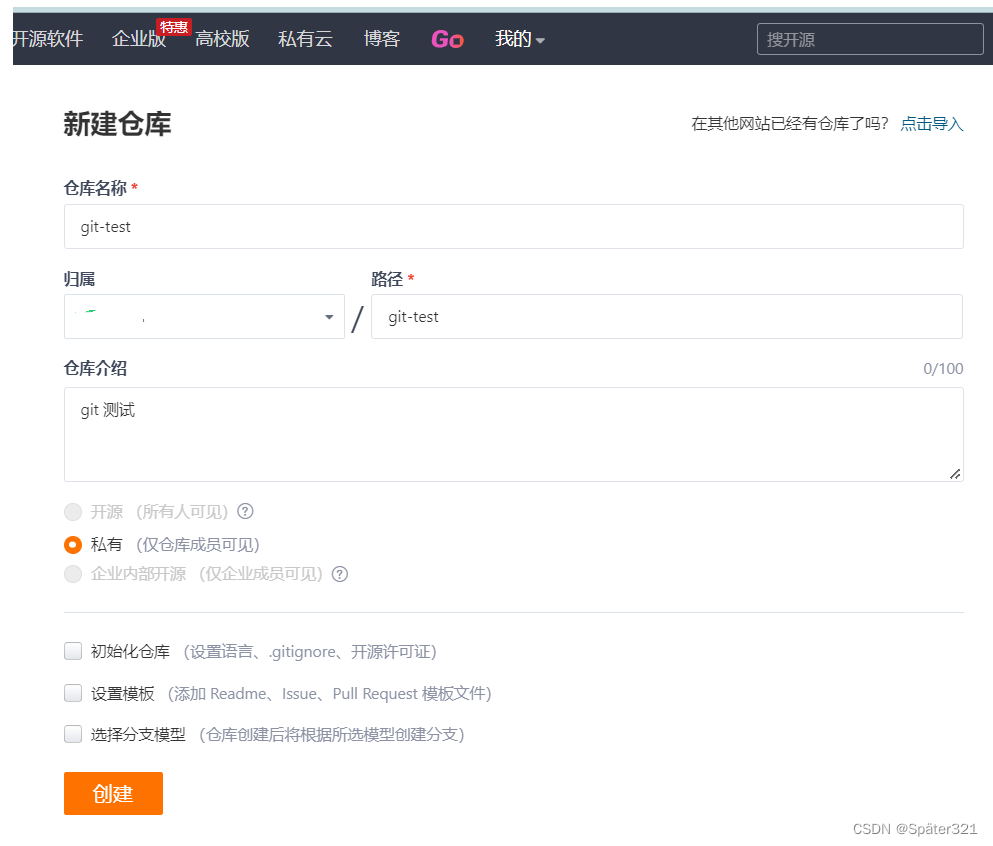The width and height of the screenshot is (993, 846).
Task: Follow the 点击导入 link
Action: (x=932, y=123)
